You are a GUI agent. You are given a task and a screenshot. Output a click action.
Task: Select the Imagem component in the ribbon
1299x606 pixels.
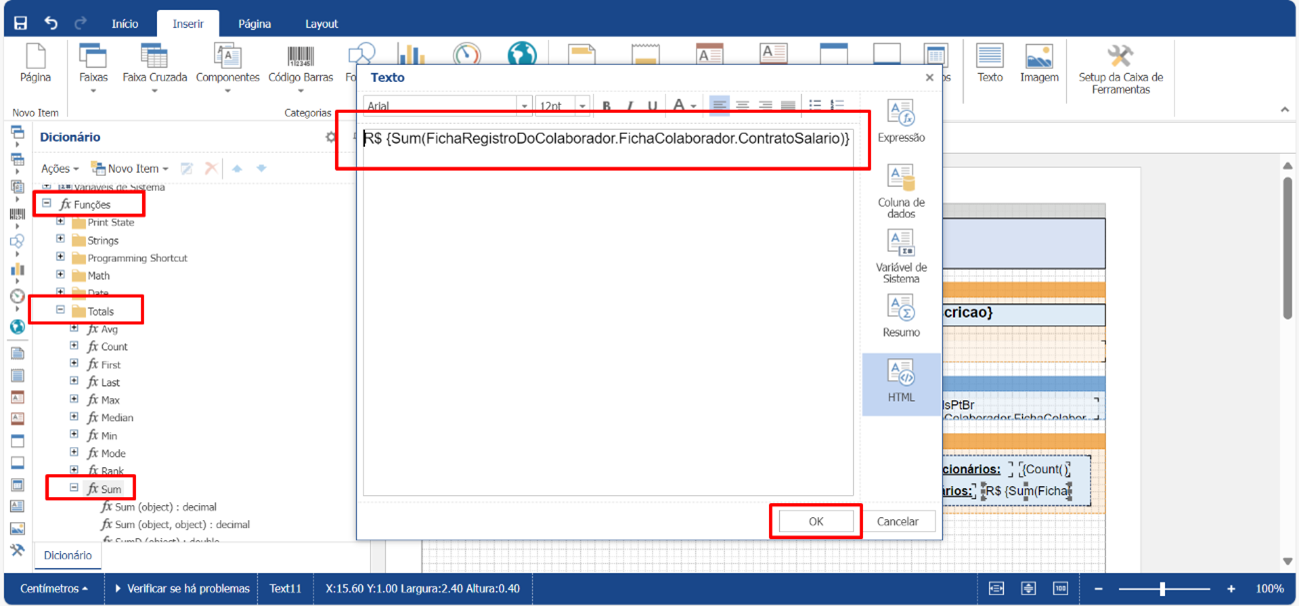coord(1039,62)
